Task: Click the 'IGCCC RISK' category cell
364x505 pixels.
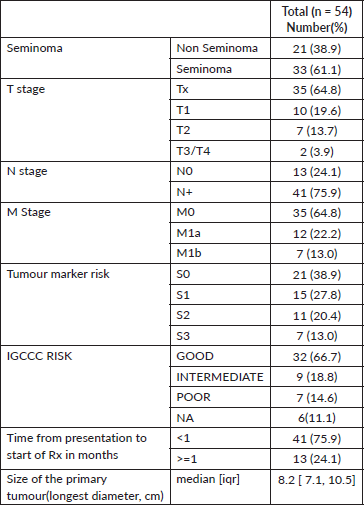Action: [85, 387]
